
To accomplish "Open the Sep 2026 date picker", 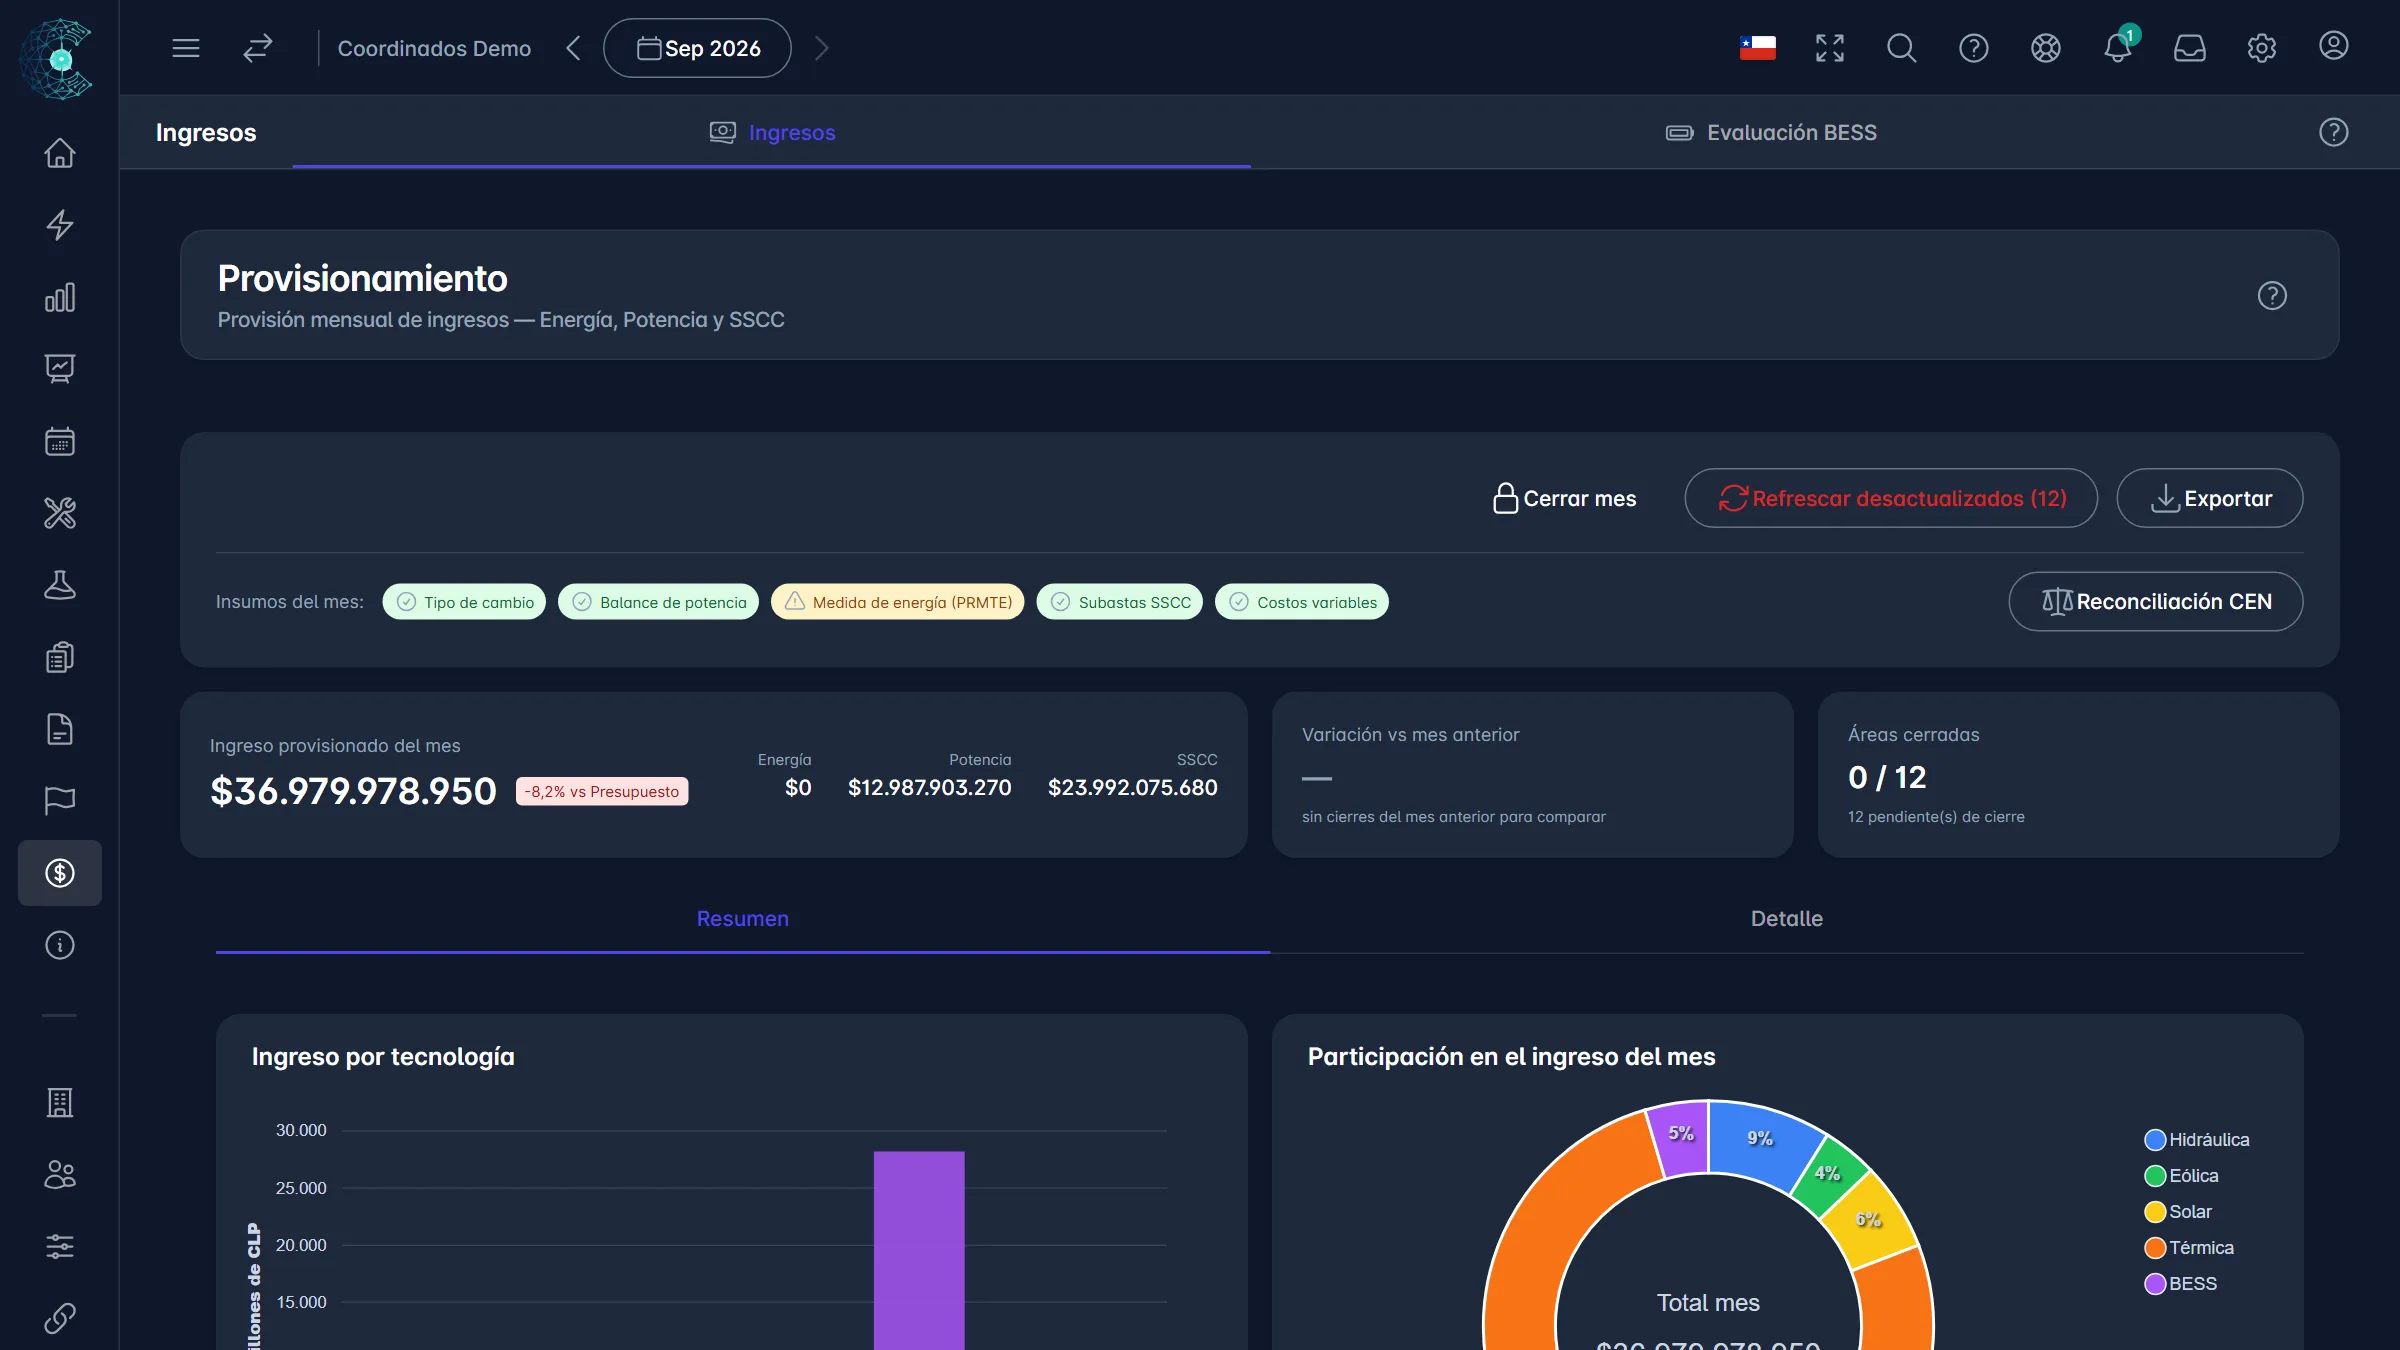I will [698, 48].
